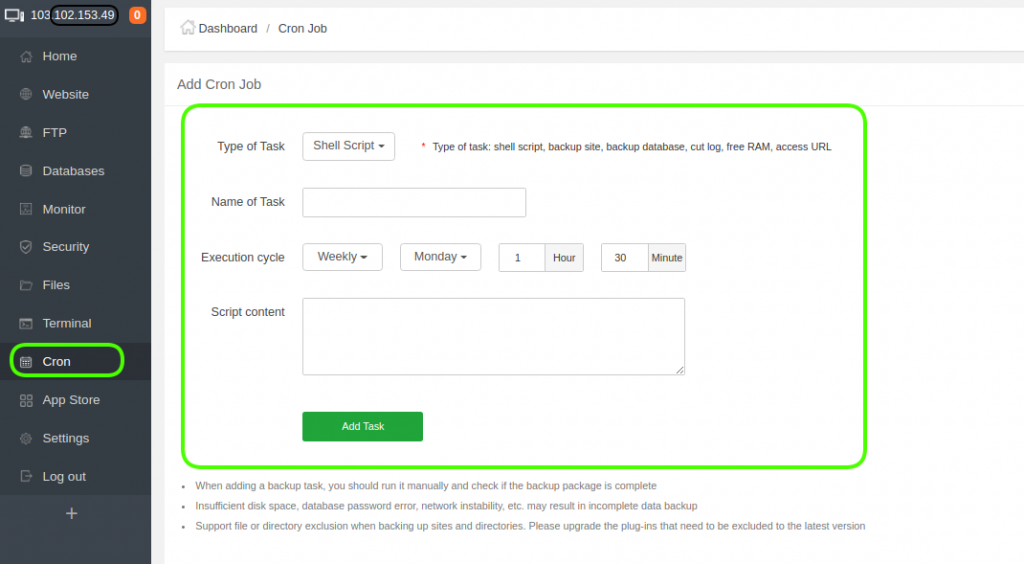Open the Files folder icon

(x=26, y=285)
